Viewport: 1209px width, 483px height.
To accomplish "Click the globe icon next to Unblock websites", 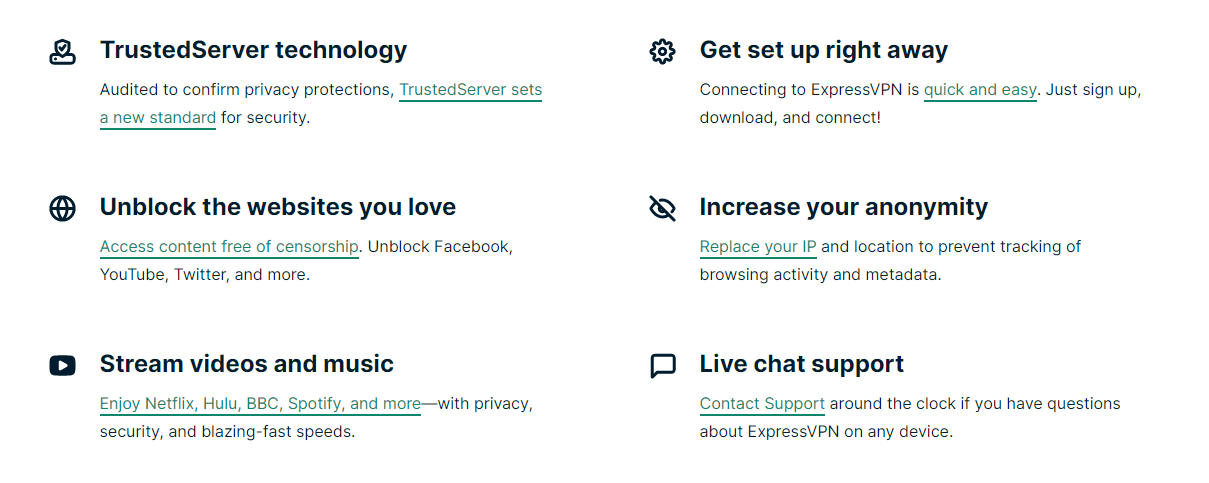I will click(x=62, y=208).
